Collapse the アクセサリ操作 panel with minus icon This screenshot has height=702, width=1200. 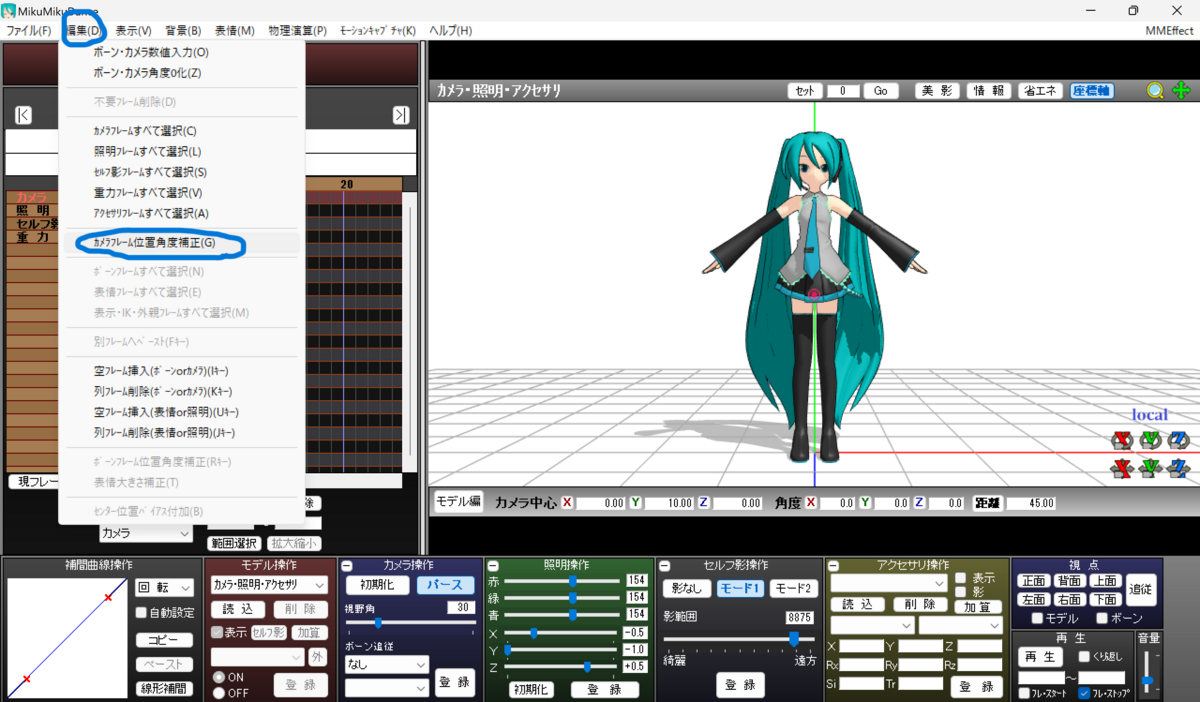click(832, 566)
